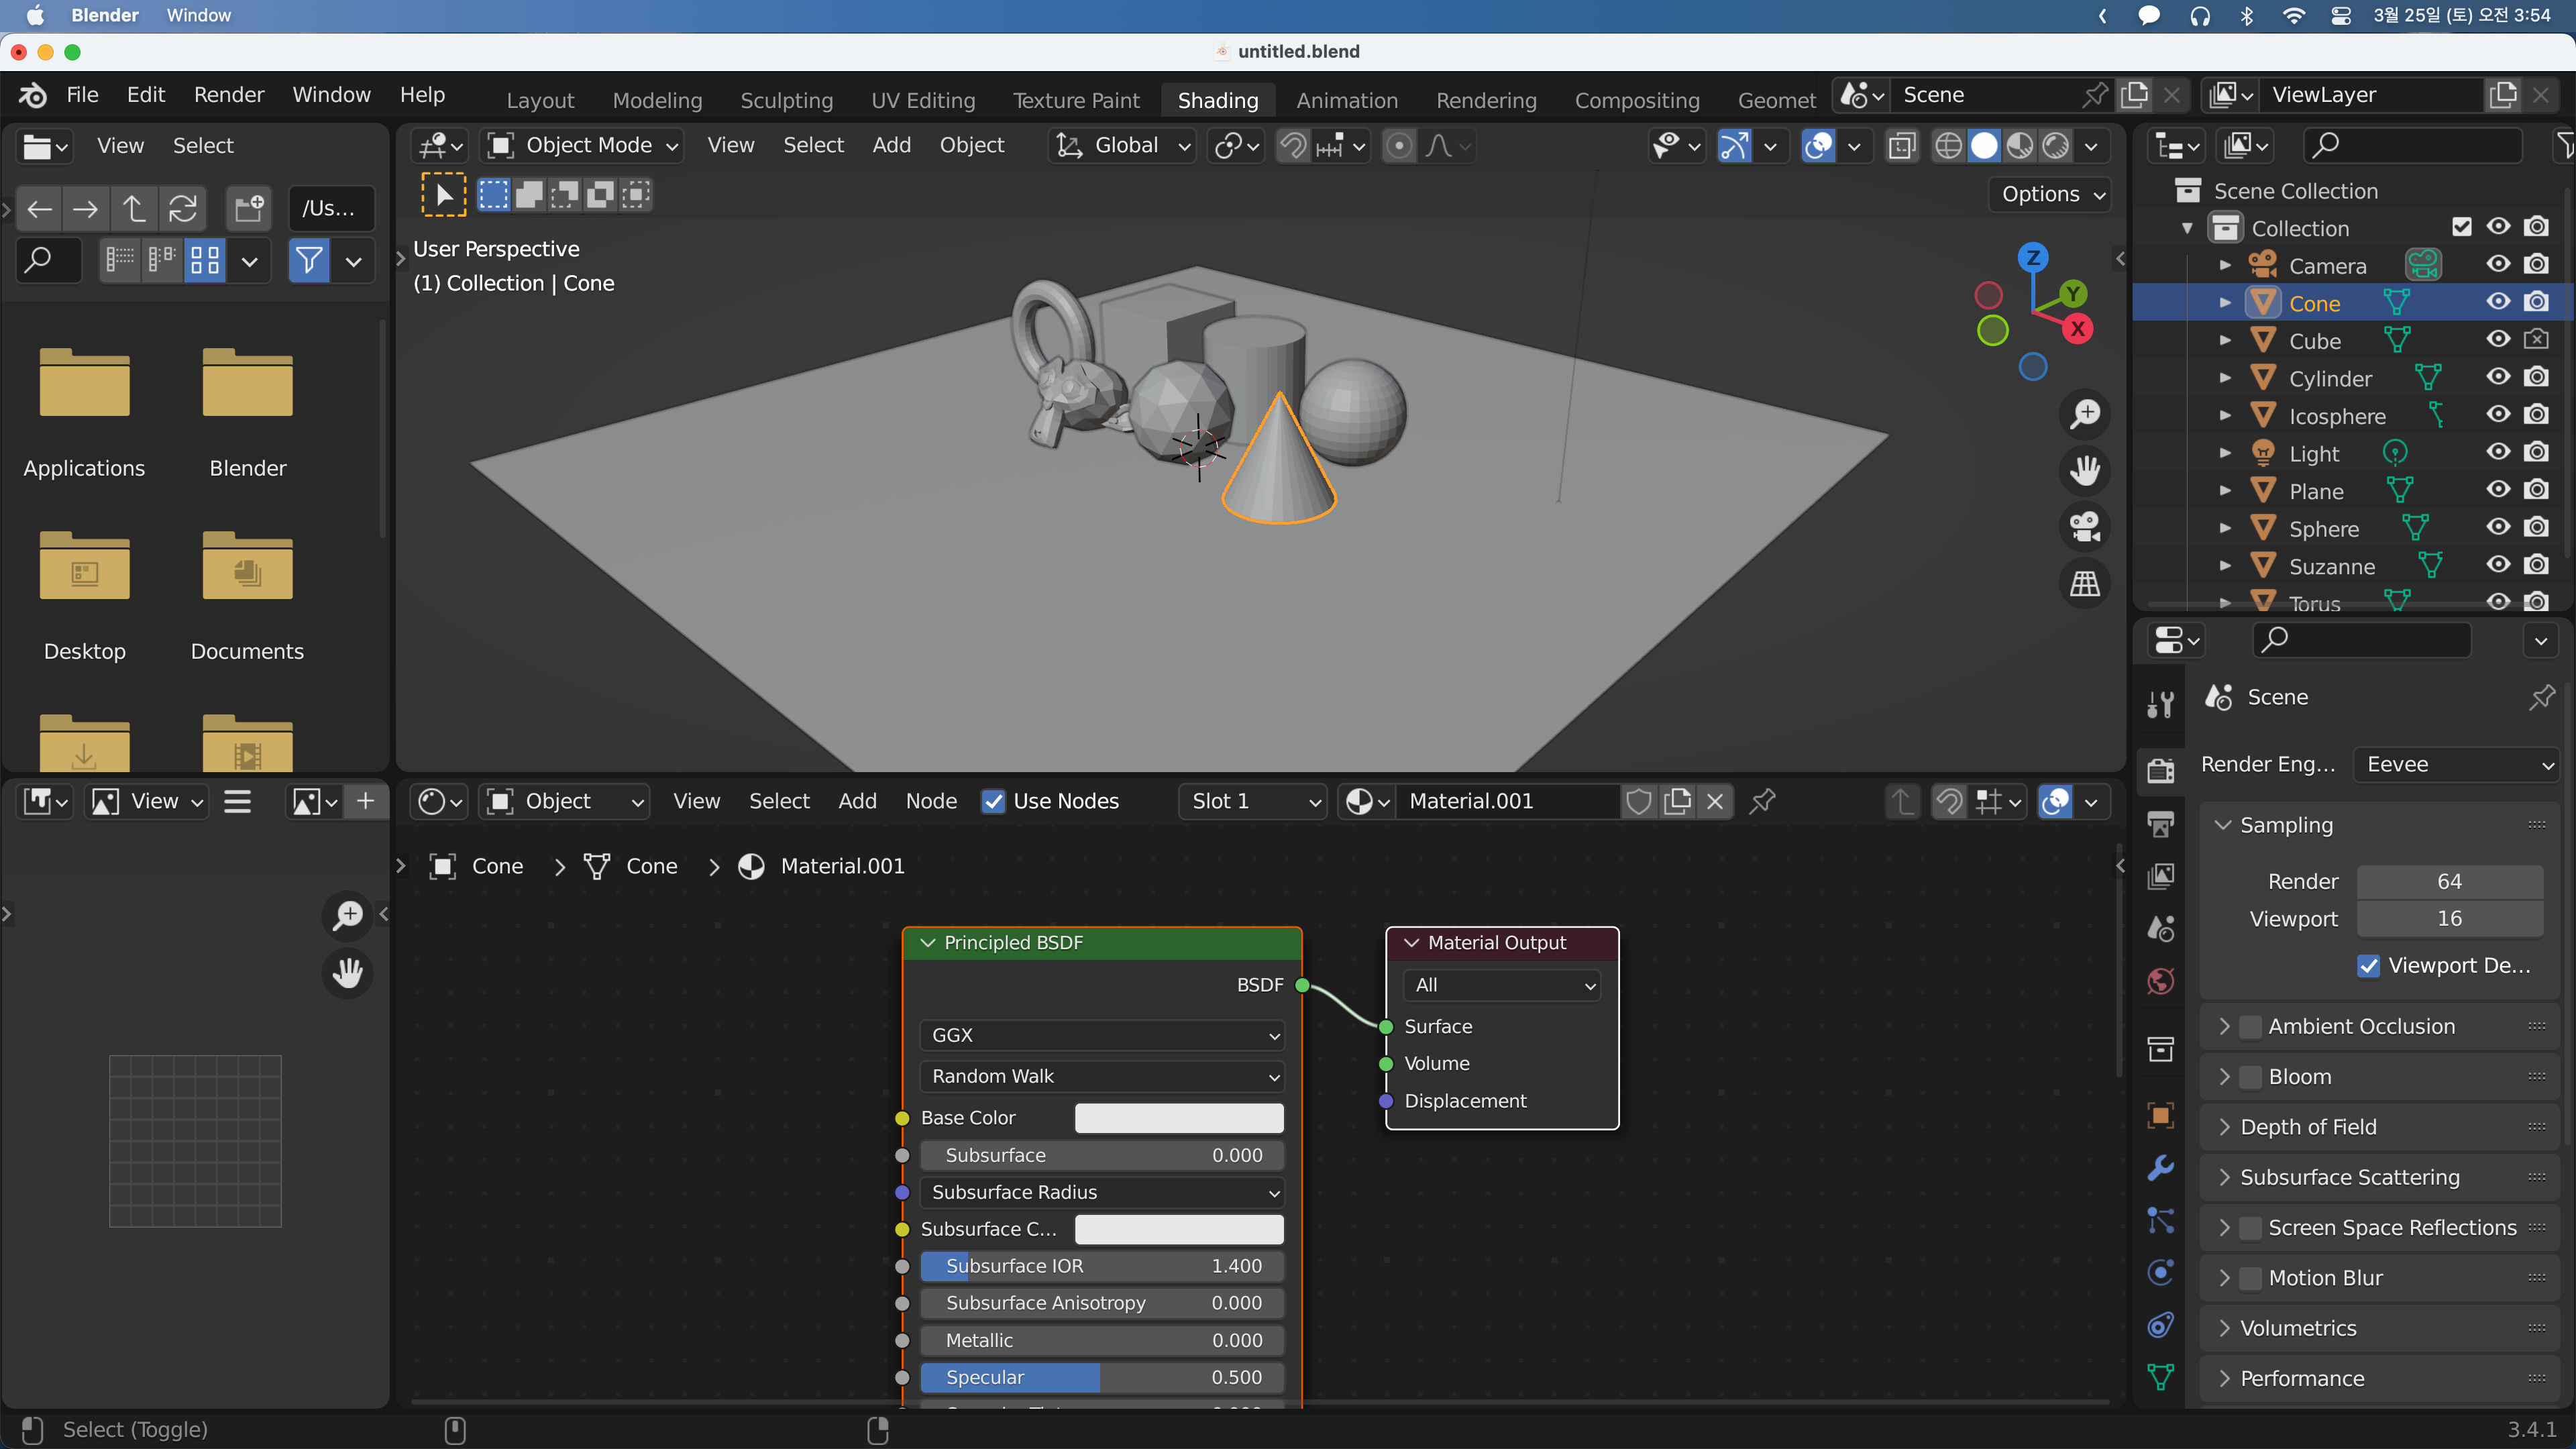Open the Render menu
The image size is (2576, 1449).
click(x=229, y=95)
